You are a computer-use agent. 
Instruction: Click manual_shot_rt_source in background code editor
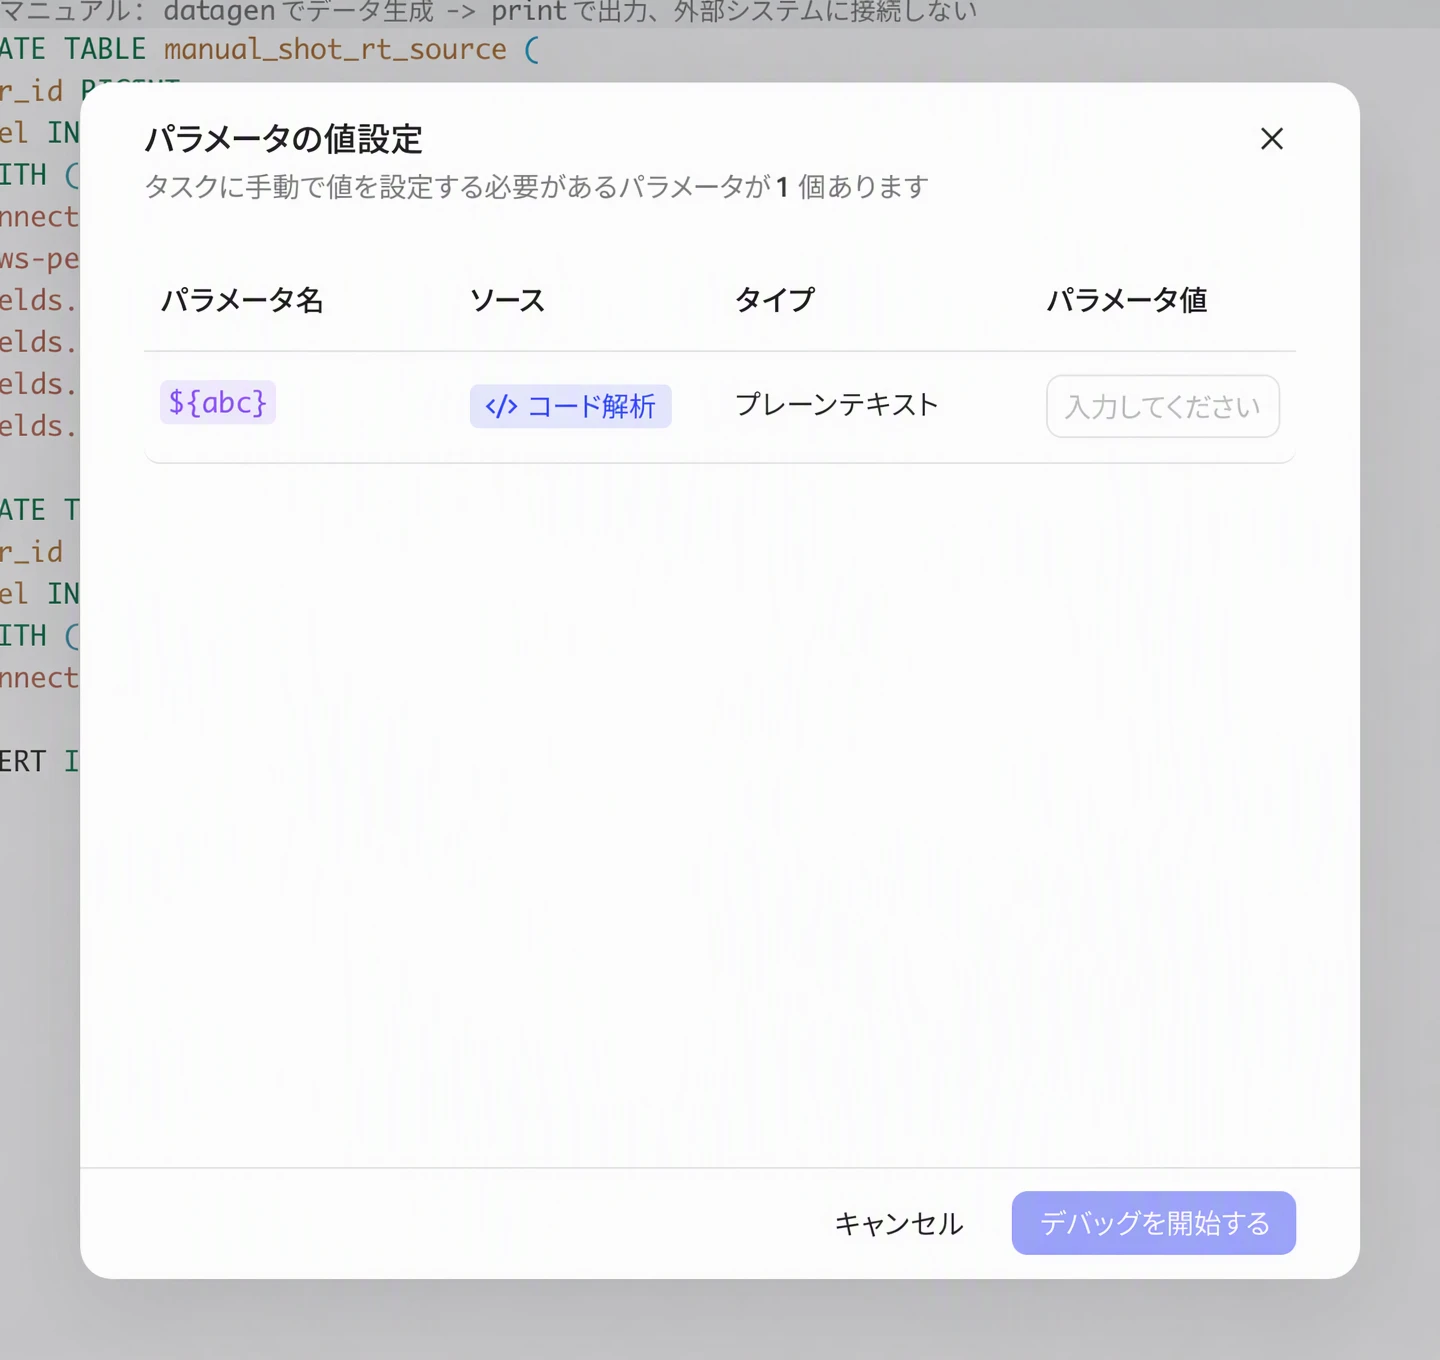(335, 49)
